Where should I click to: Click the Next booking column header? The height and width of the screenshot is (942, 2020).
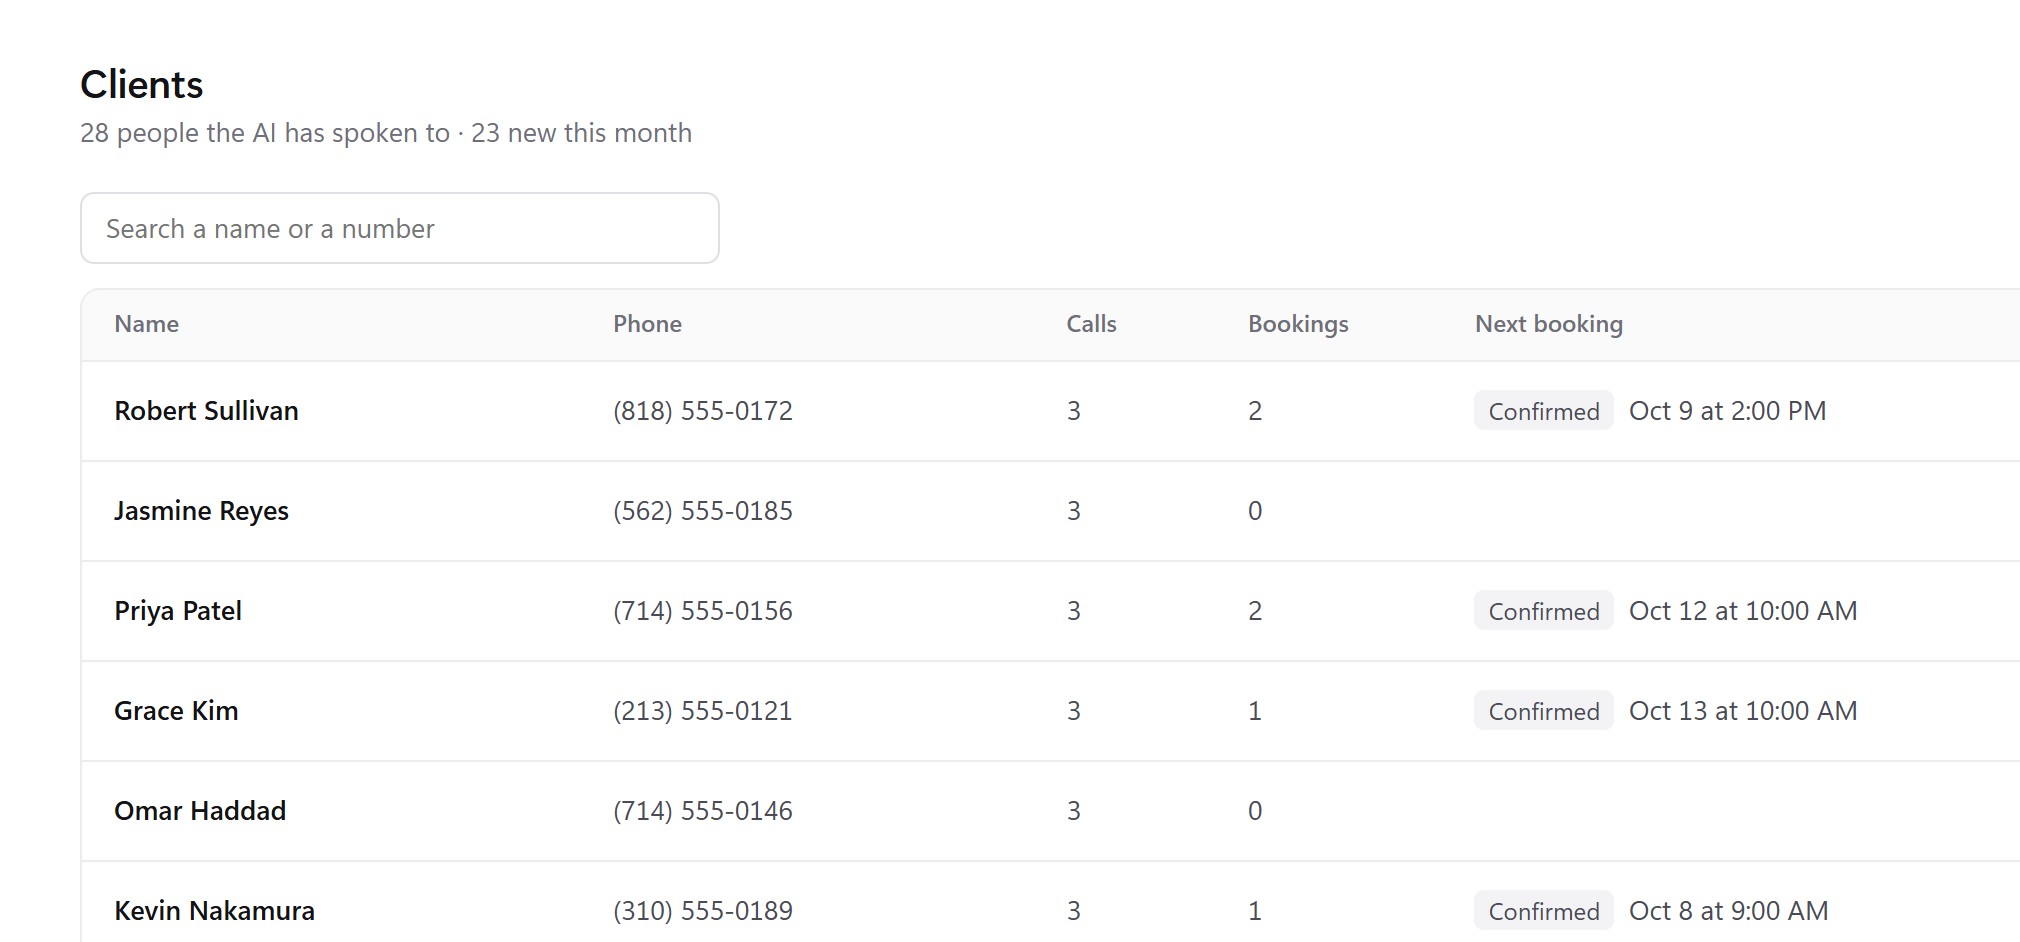(x=1548, y=324)
